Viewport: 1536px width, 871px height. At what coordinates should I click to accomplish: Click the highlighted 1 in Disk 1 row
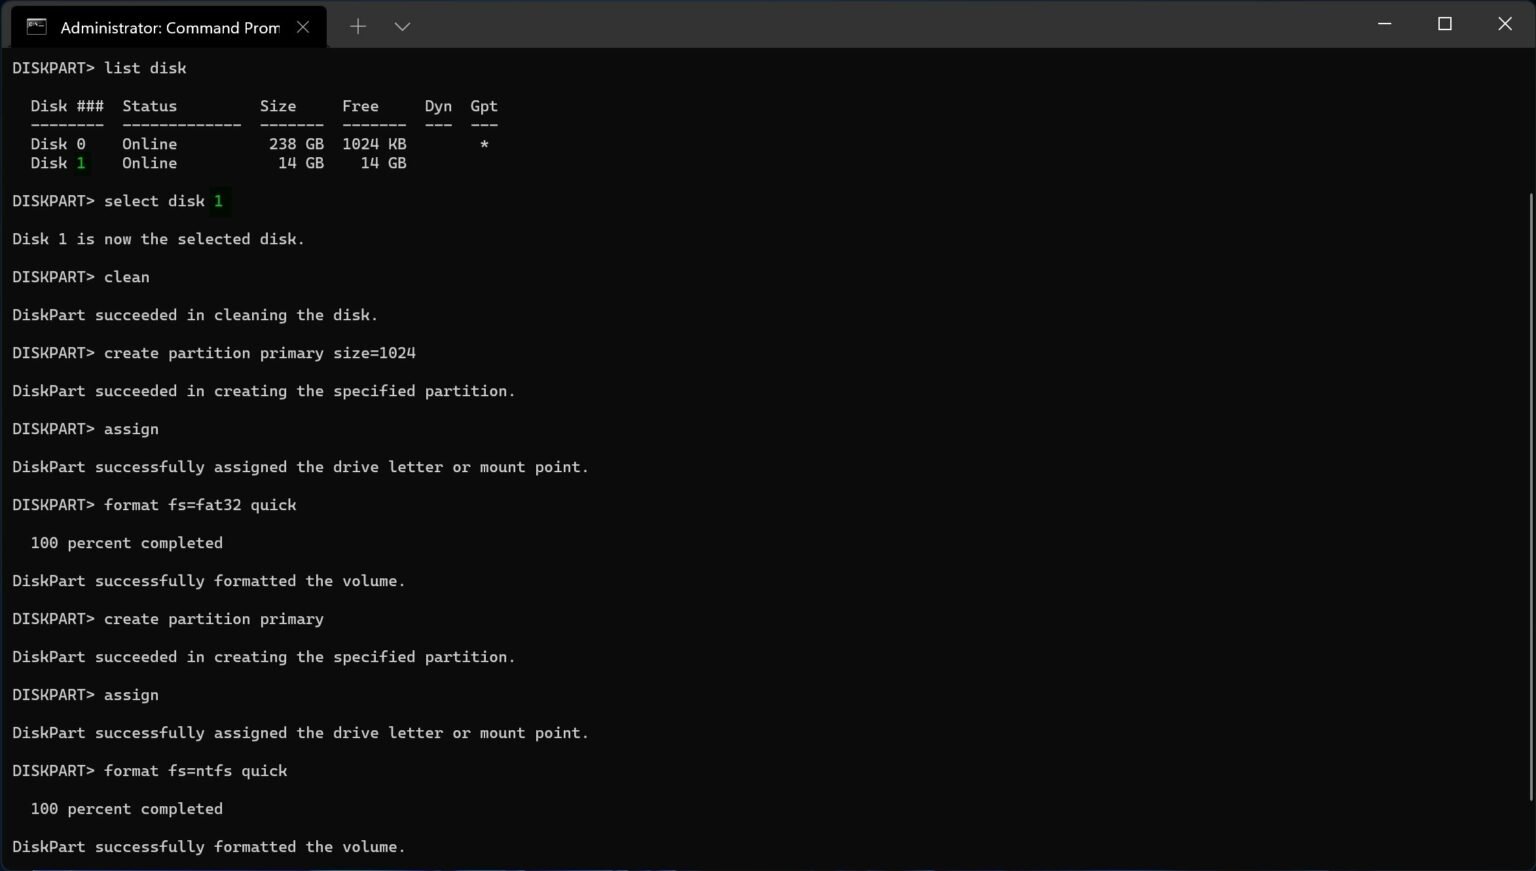pyautogui.click(x=81, y=163)
